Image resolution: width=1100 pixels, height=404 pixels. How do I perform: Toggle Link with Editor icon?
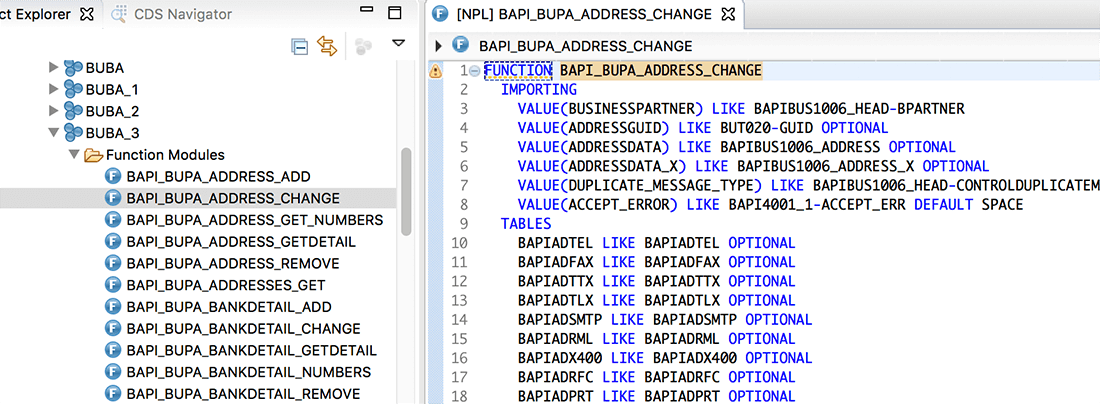[x=326, y=45]
